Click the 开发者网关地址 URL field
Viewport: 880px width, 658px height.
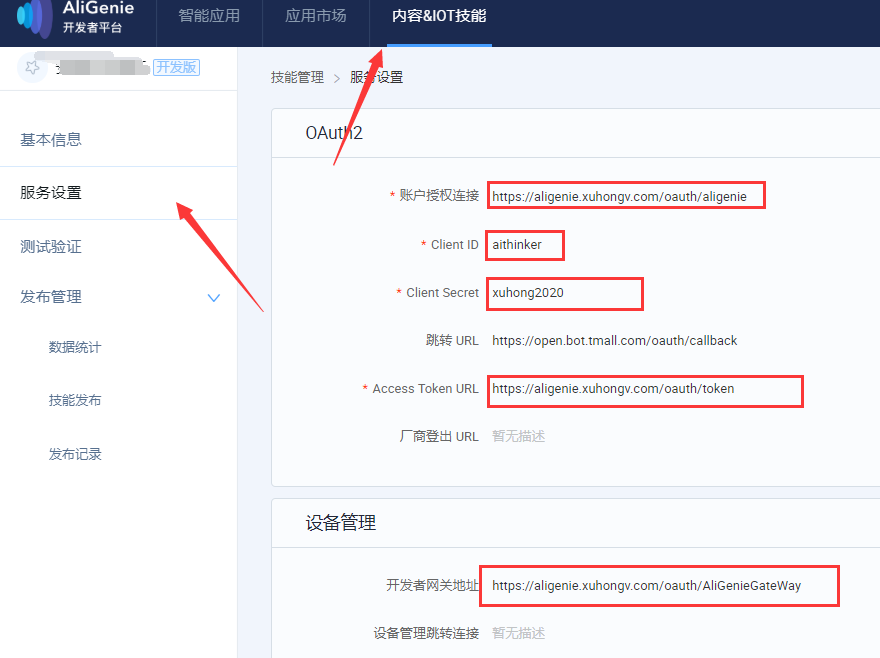point(659,586)
